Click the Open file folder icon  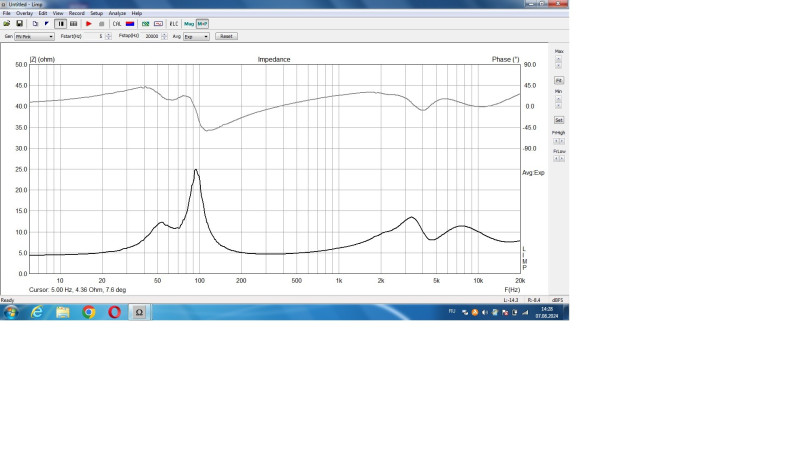pos(8,23)
